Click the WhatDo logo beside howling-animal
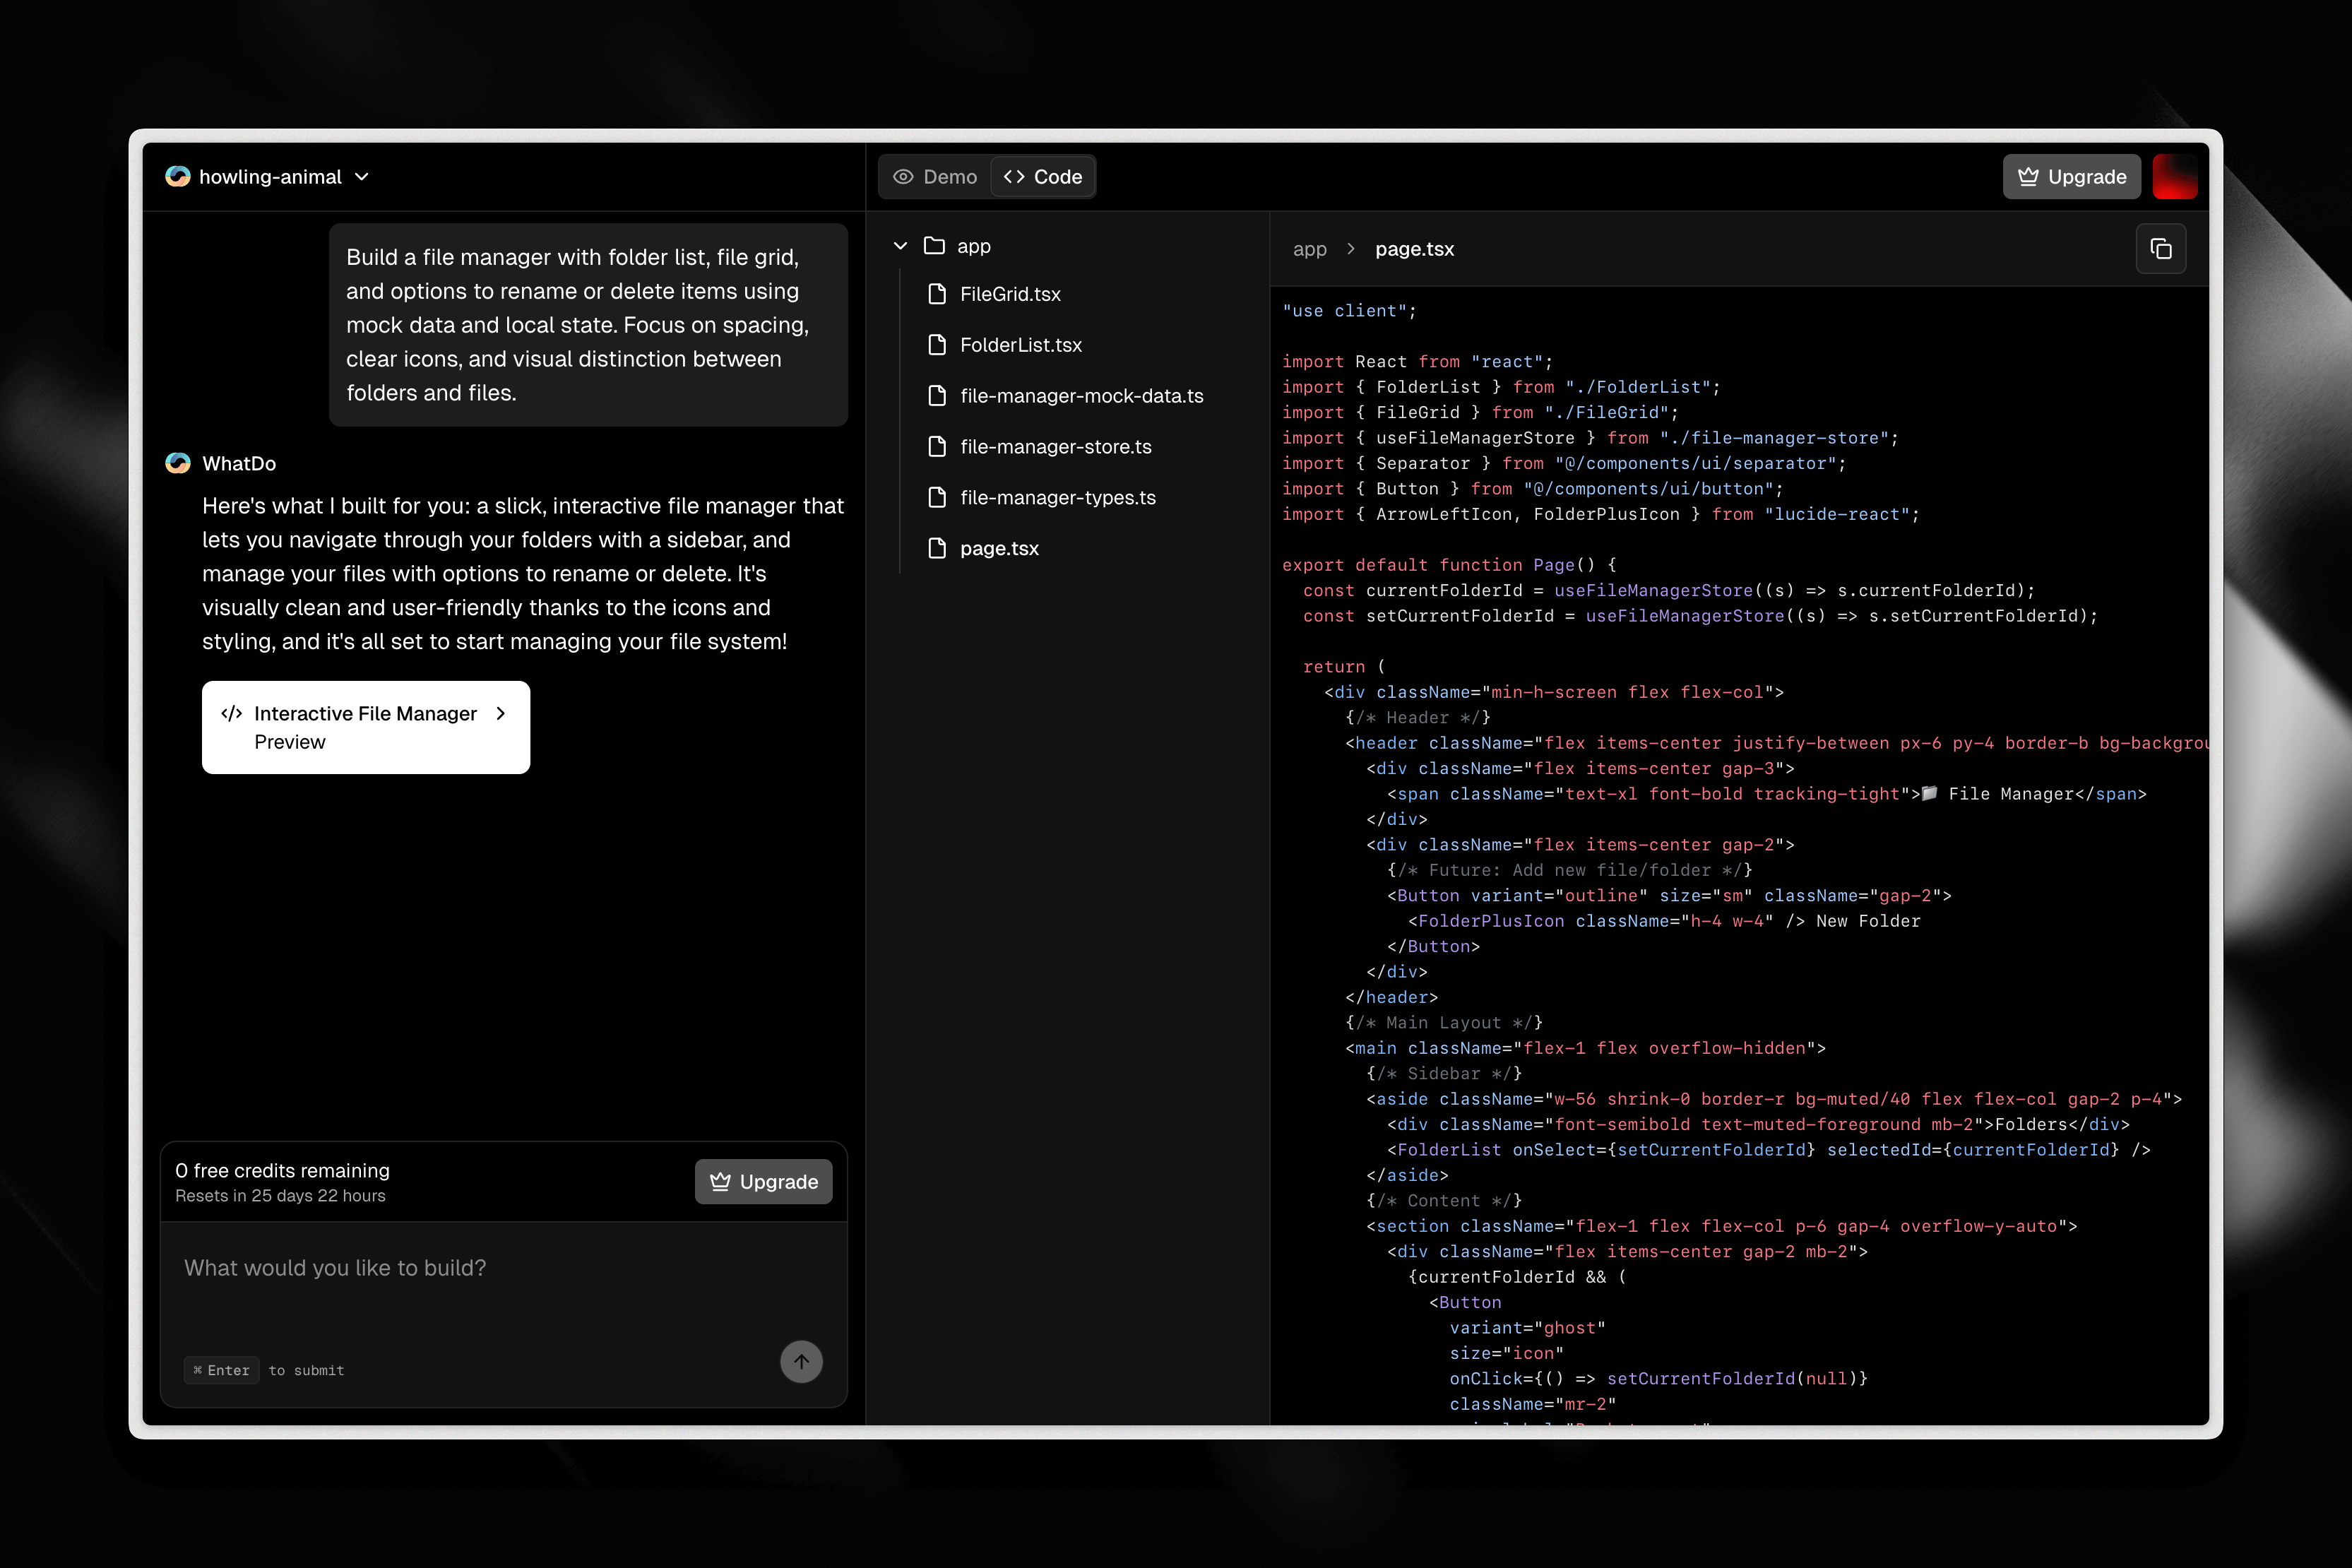The width and height of the screenshot is (2352, 1568). coord(178,177)
